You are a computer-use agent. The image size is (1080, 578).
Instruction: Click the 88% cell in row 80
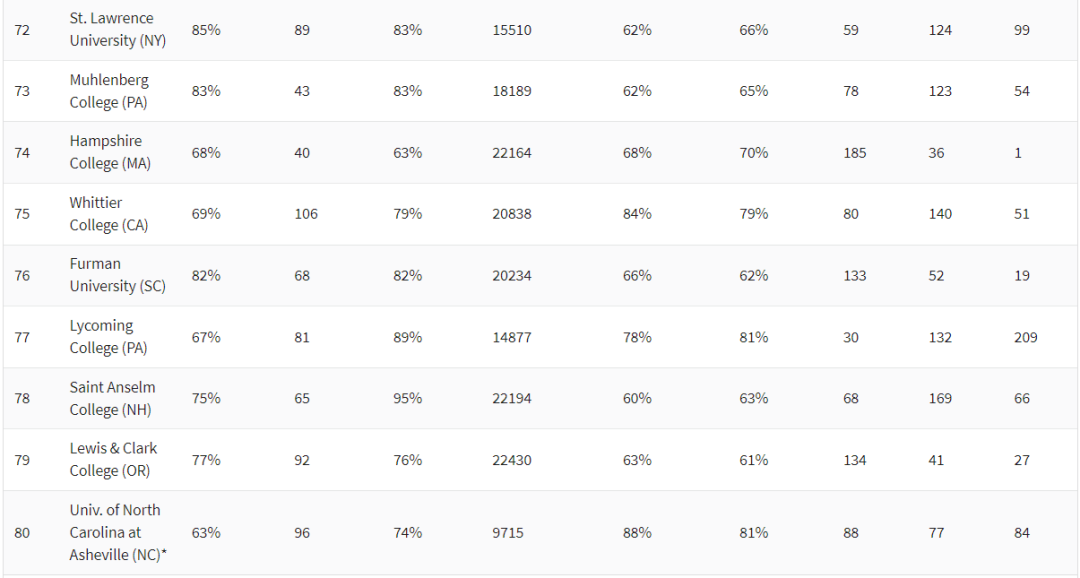coord(637,533)
